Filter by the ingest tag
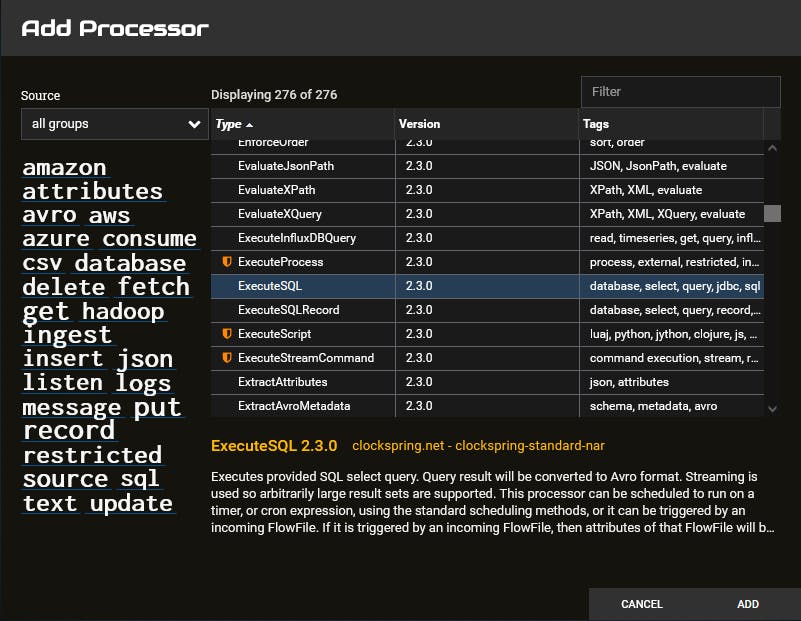The image size is (801, 621). (x=67, y=336)
